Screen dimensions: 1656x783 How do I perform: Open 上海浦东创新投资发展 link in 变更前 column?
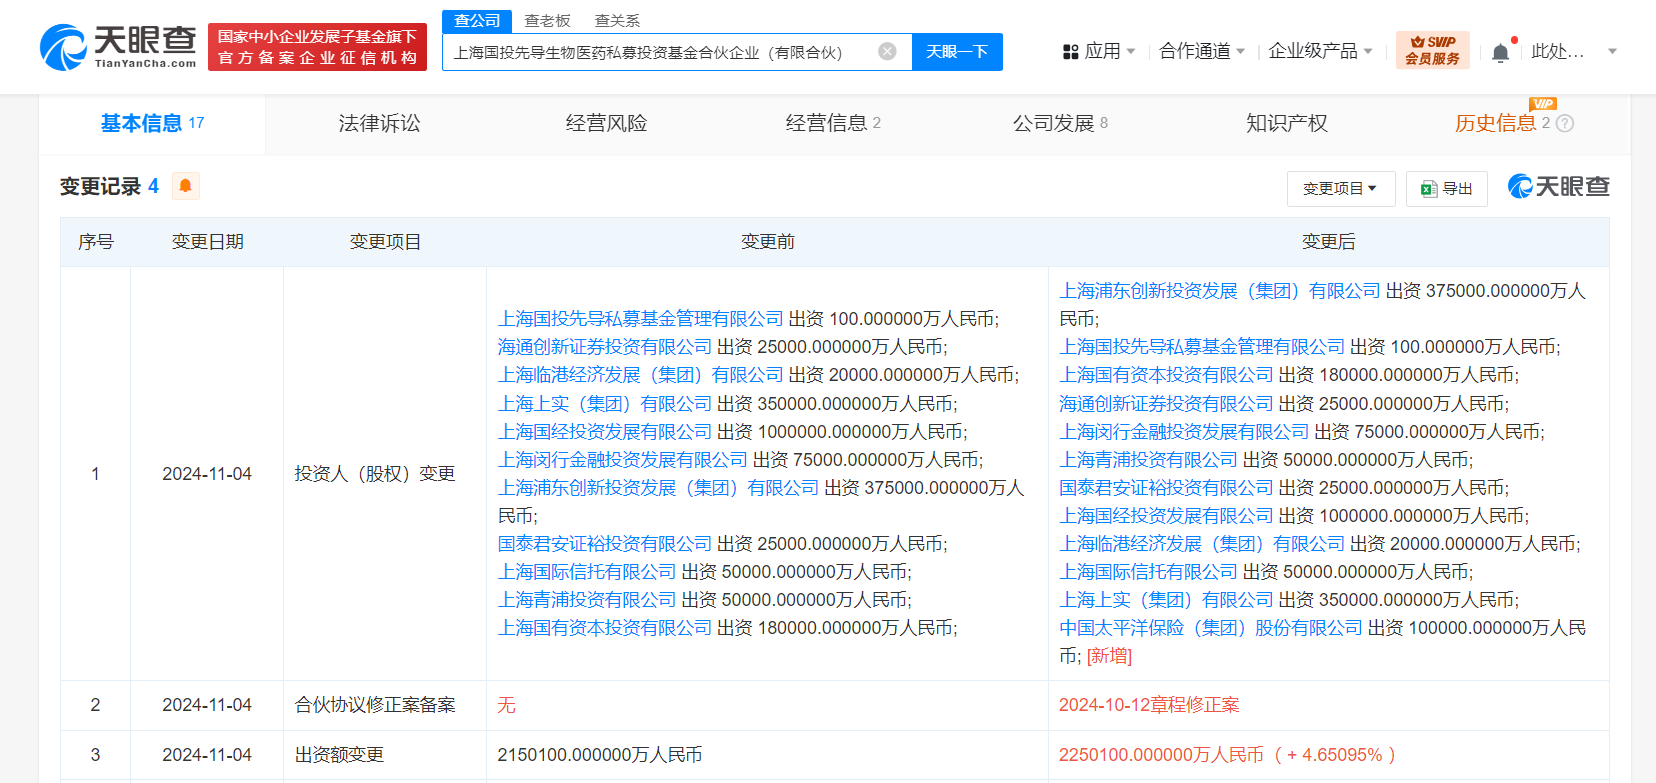[658, 488]
